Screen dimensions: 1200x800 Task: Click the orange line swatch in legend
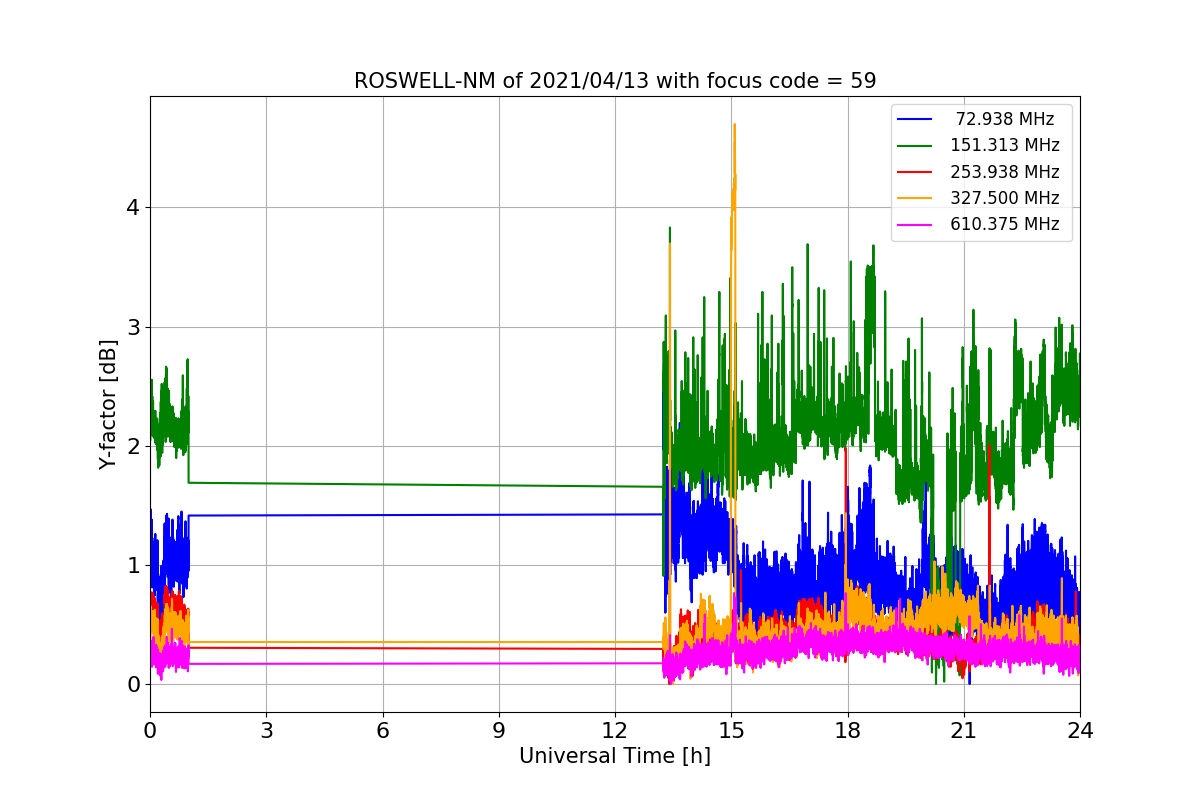[x=915, y=198]
